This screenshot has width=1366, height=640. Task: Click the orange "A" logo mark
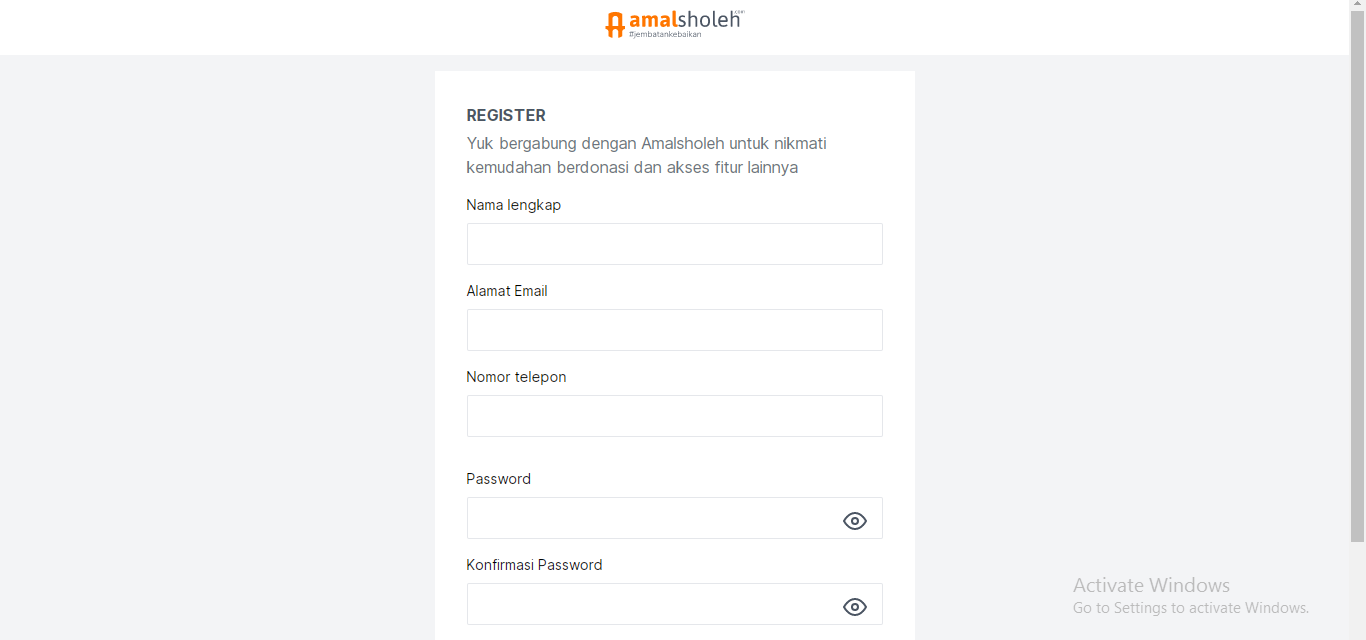[616, 23]
